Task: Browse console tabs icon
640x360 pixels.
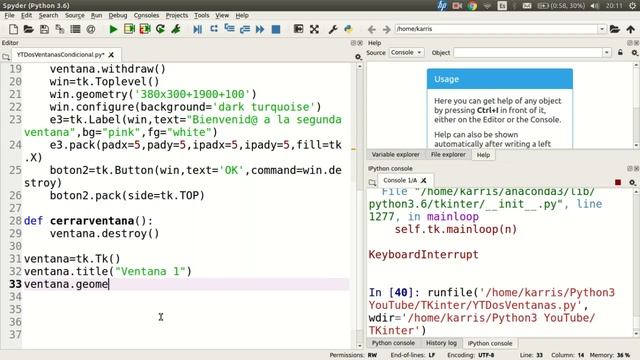Action: (372, 182)
